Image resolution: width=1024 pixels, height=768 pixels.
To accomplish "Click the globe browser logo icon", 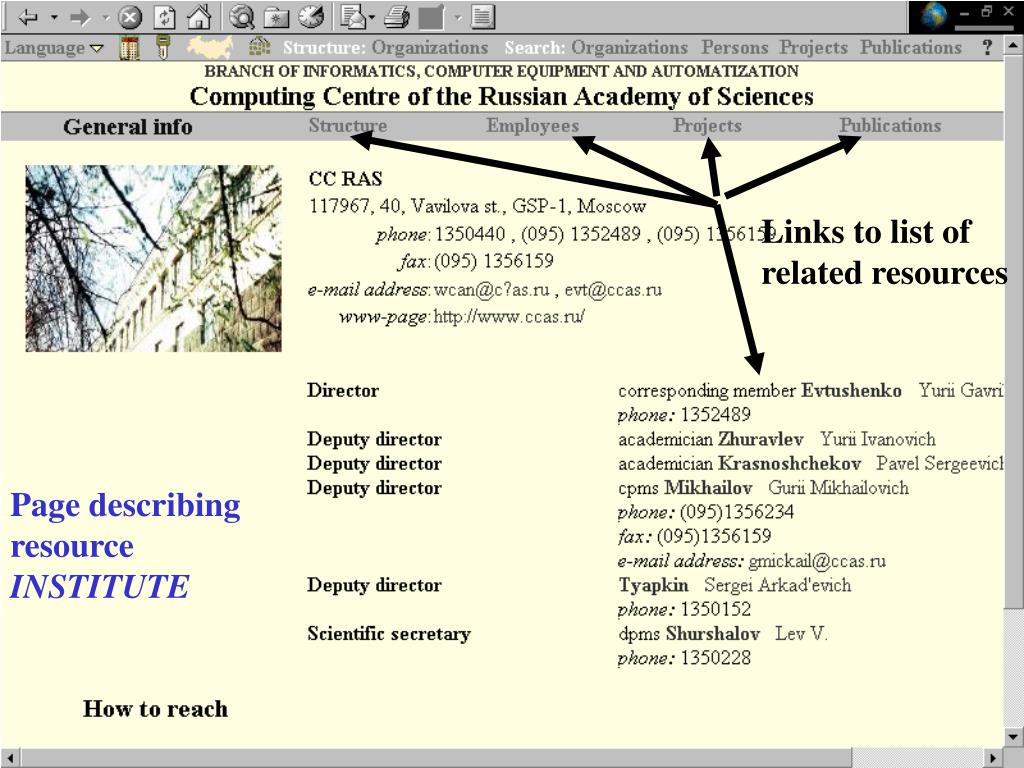I will point(933,16).
